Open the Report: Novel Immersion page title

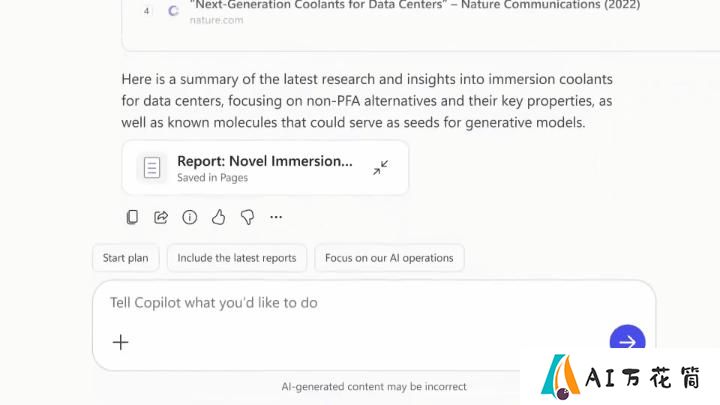point(265,161)
